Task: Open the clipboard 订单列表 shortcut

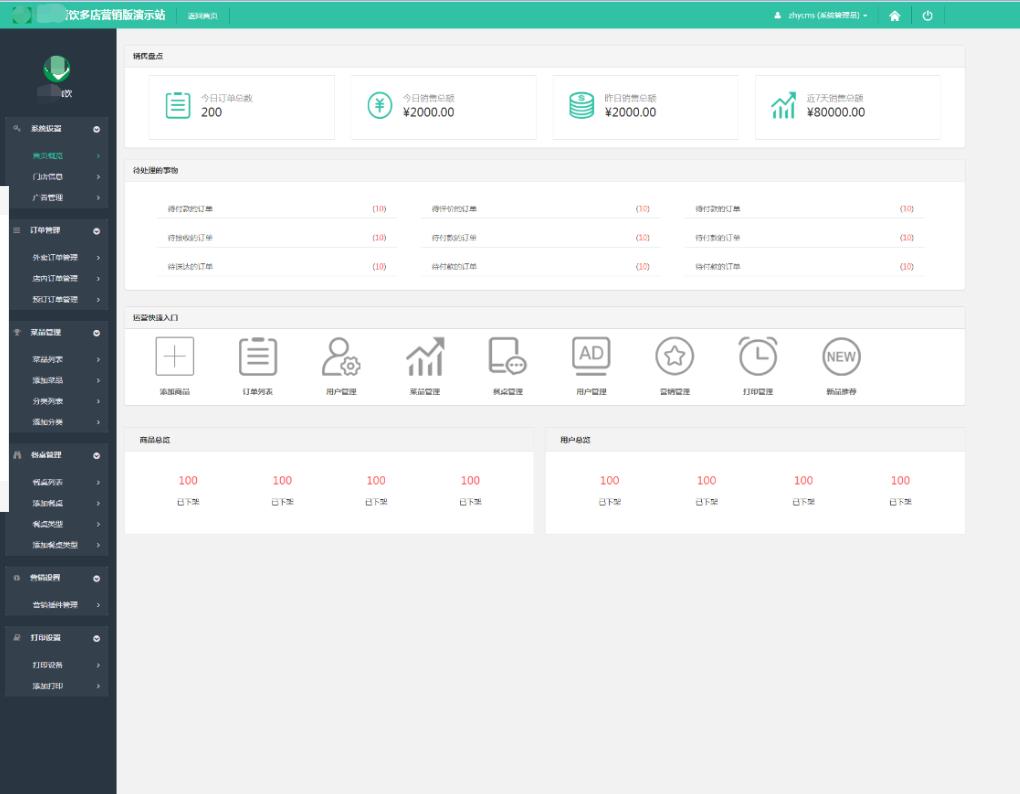Action: click(x=258, y=356)
